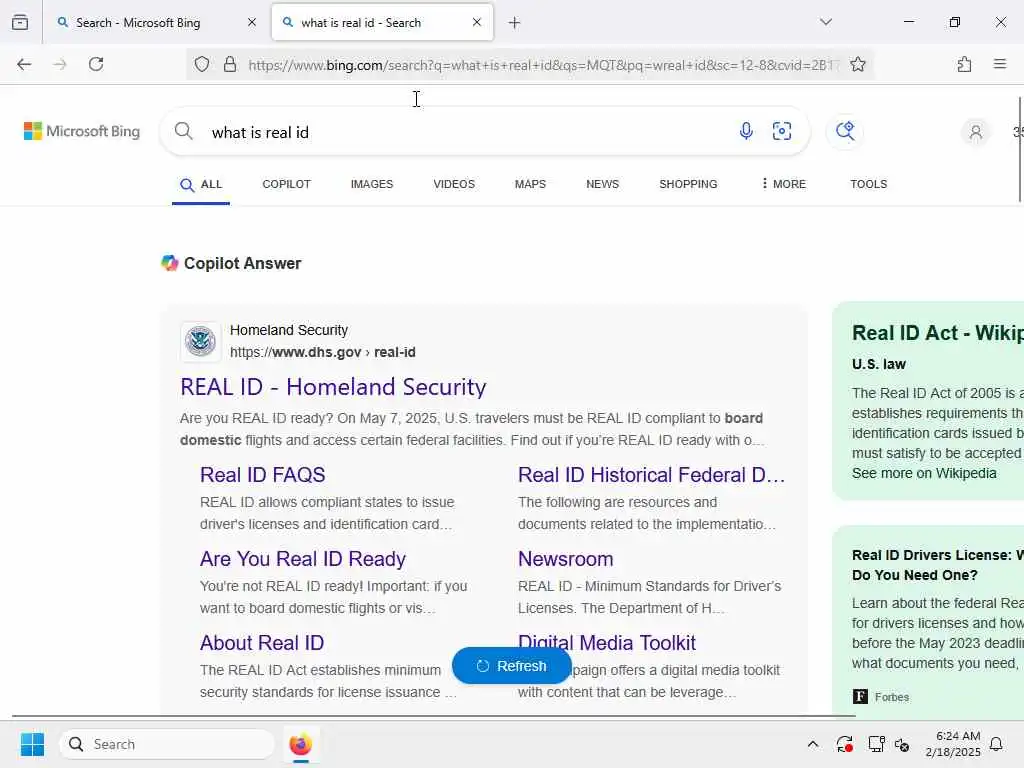Expand the MORE search categories menu
Screen dimensions: 1024x768
pos(784,184)
